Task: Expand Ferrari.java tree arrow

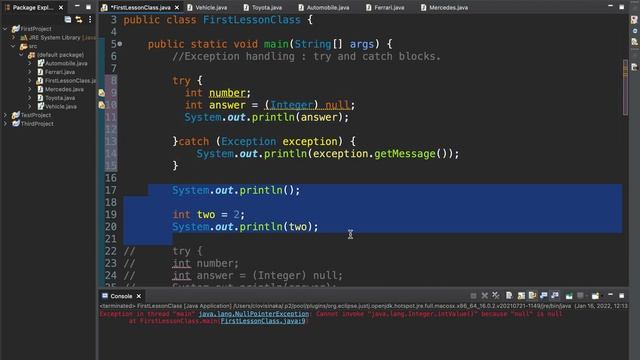Action: (30, 72)
